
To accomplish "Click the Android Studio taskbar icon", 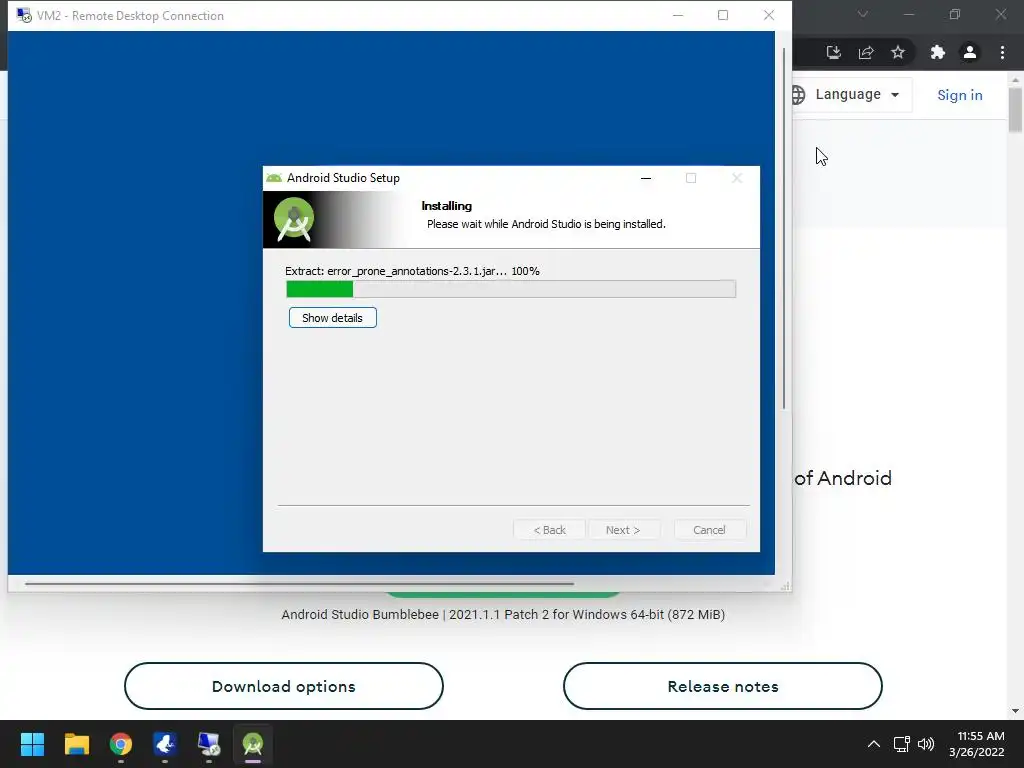I will point(253,744).
